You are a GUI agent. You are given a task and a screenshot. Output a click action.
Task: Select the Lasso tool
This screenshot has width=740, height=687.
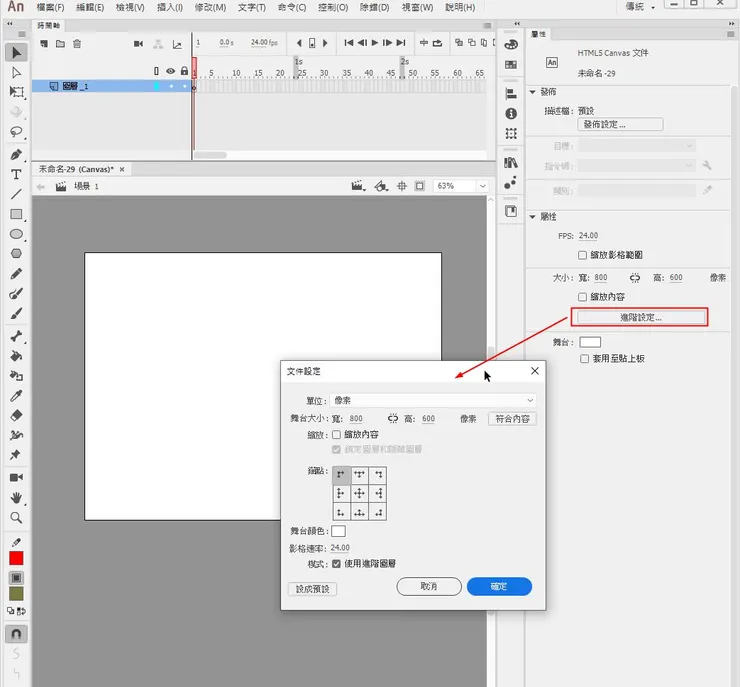pyautogui.click(x=16, y=132)
